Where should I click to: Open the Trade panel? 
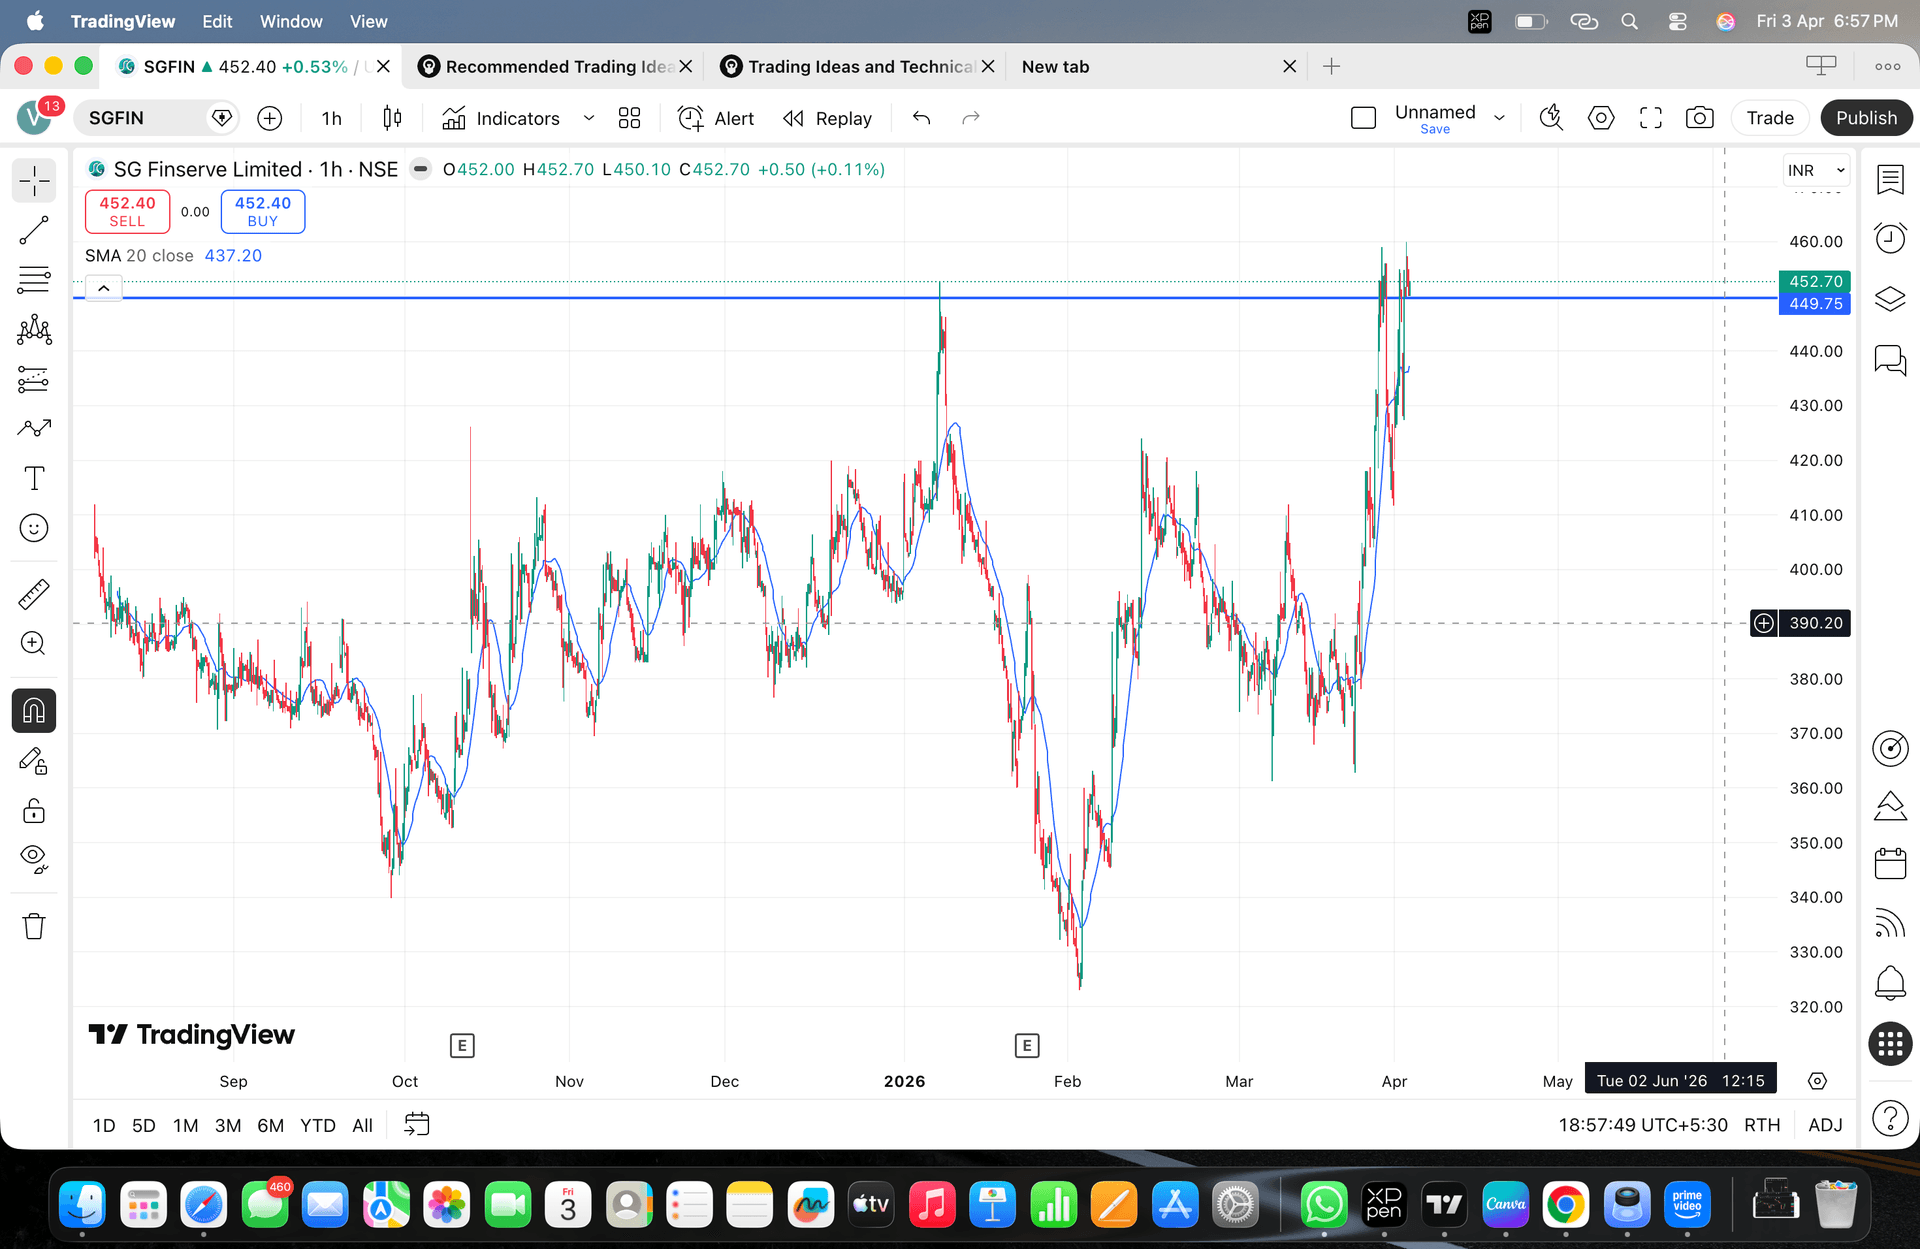point(1770,118)
